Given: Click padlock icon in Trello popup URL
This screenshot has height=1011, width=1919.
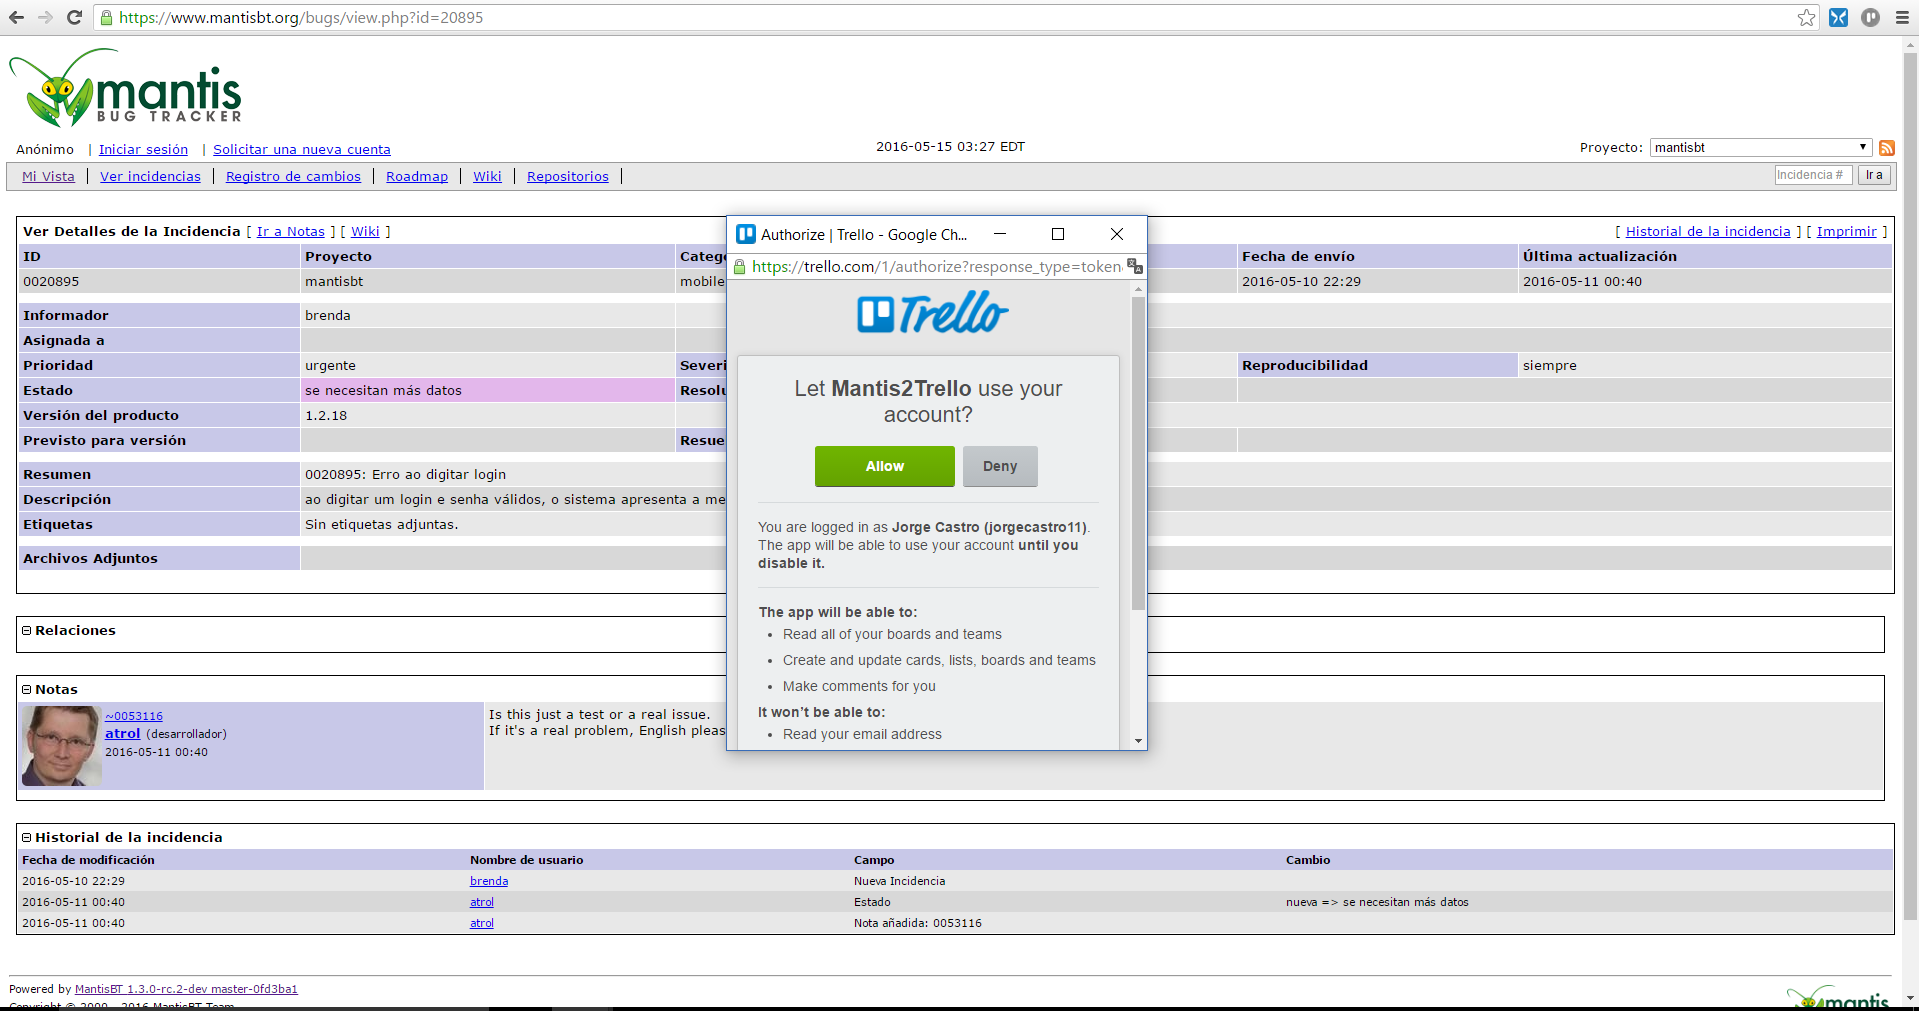Looking at the screenshot, I should 740,267.
